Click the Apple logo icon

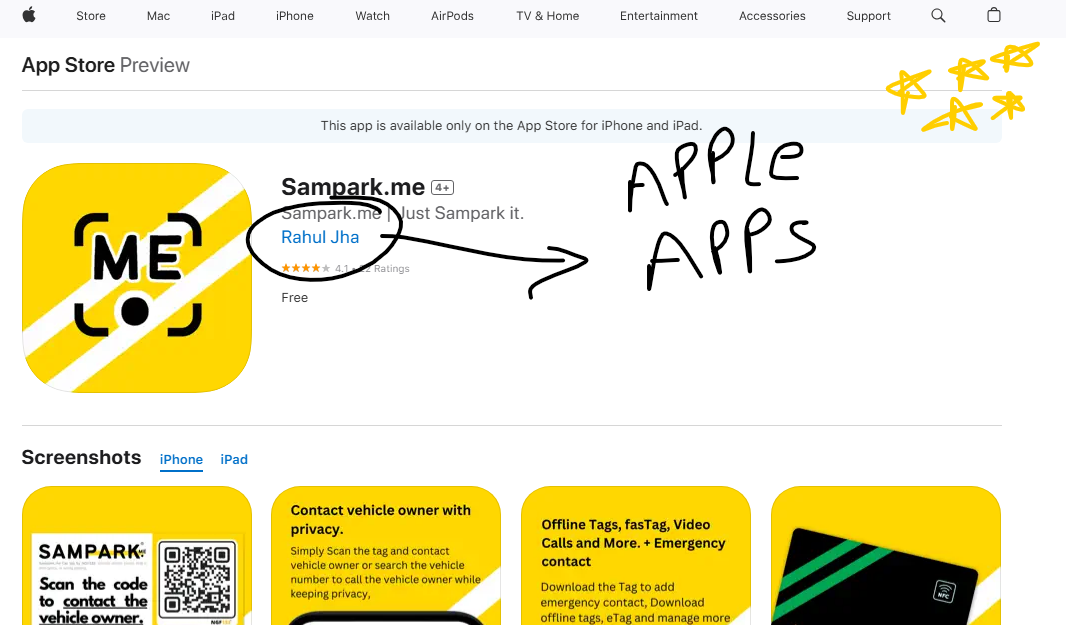point(29,15)
